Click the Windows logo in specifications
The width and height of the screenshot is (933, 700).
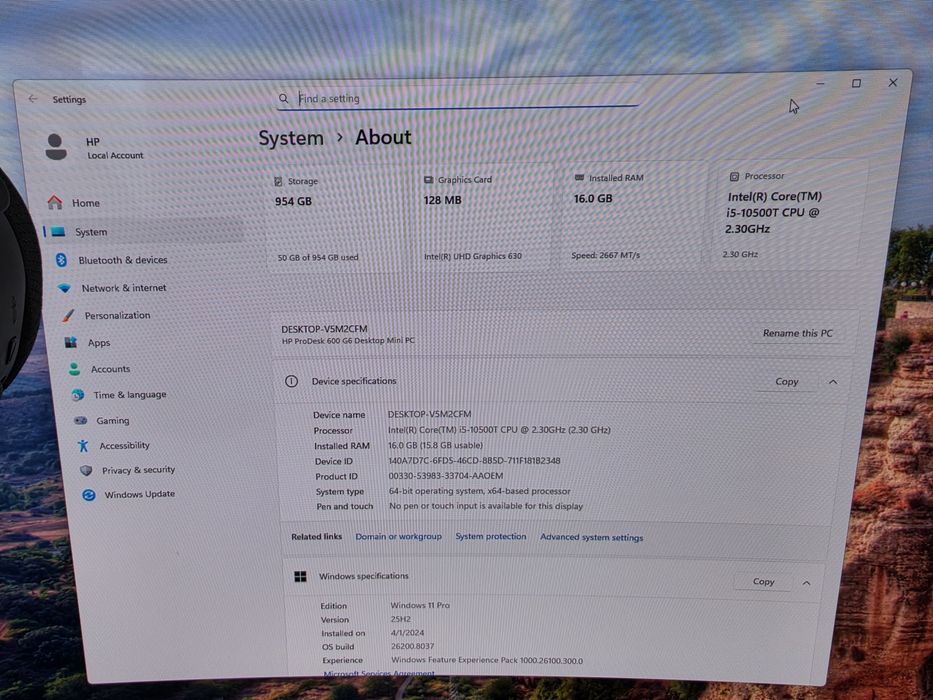[300, 576]
